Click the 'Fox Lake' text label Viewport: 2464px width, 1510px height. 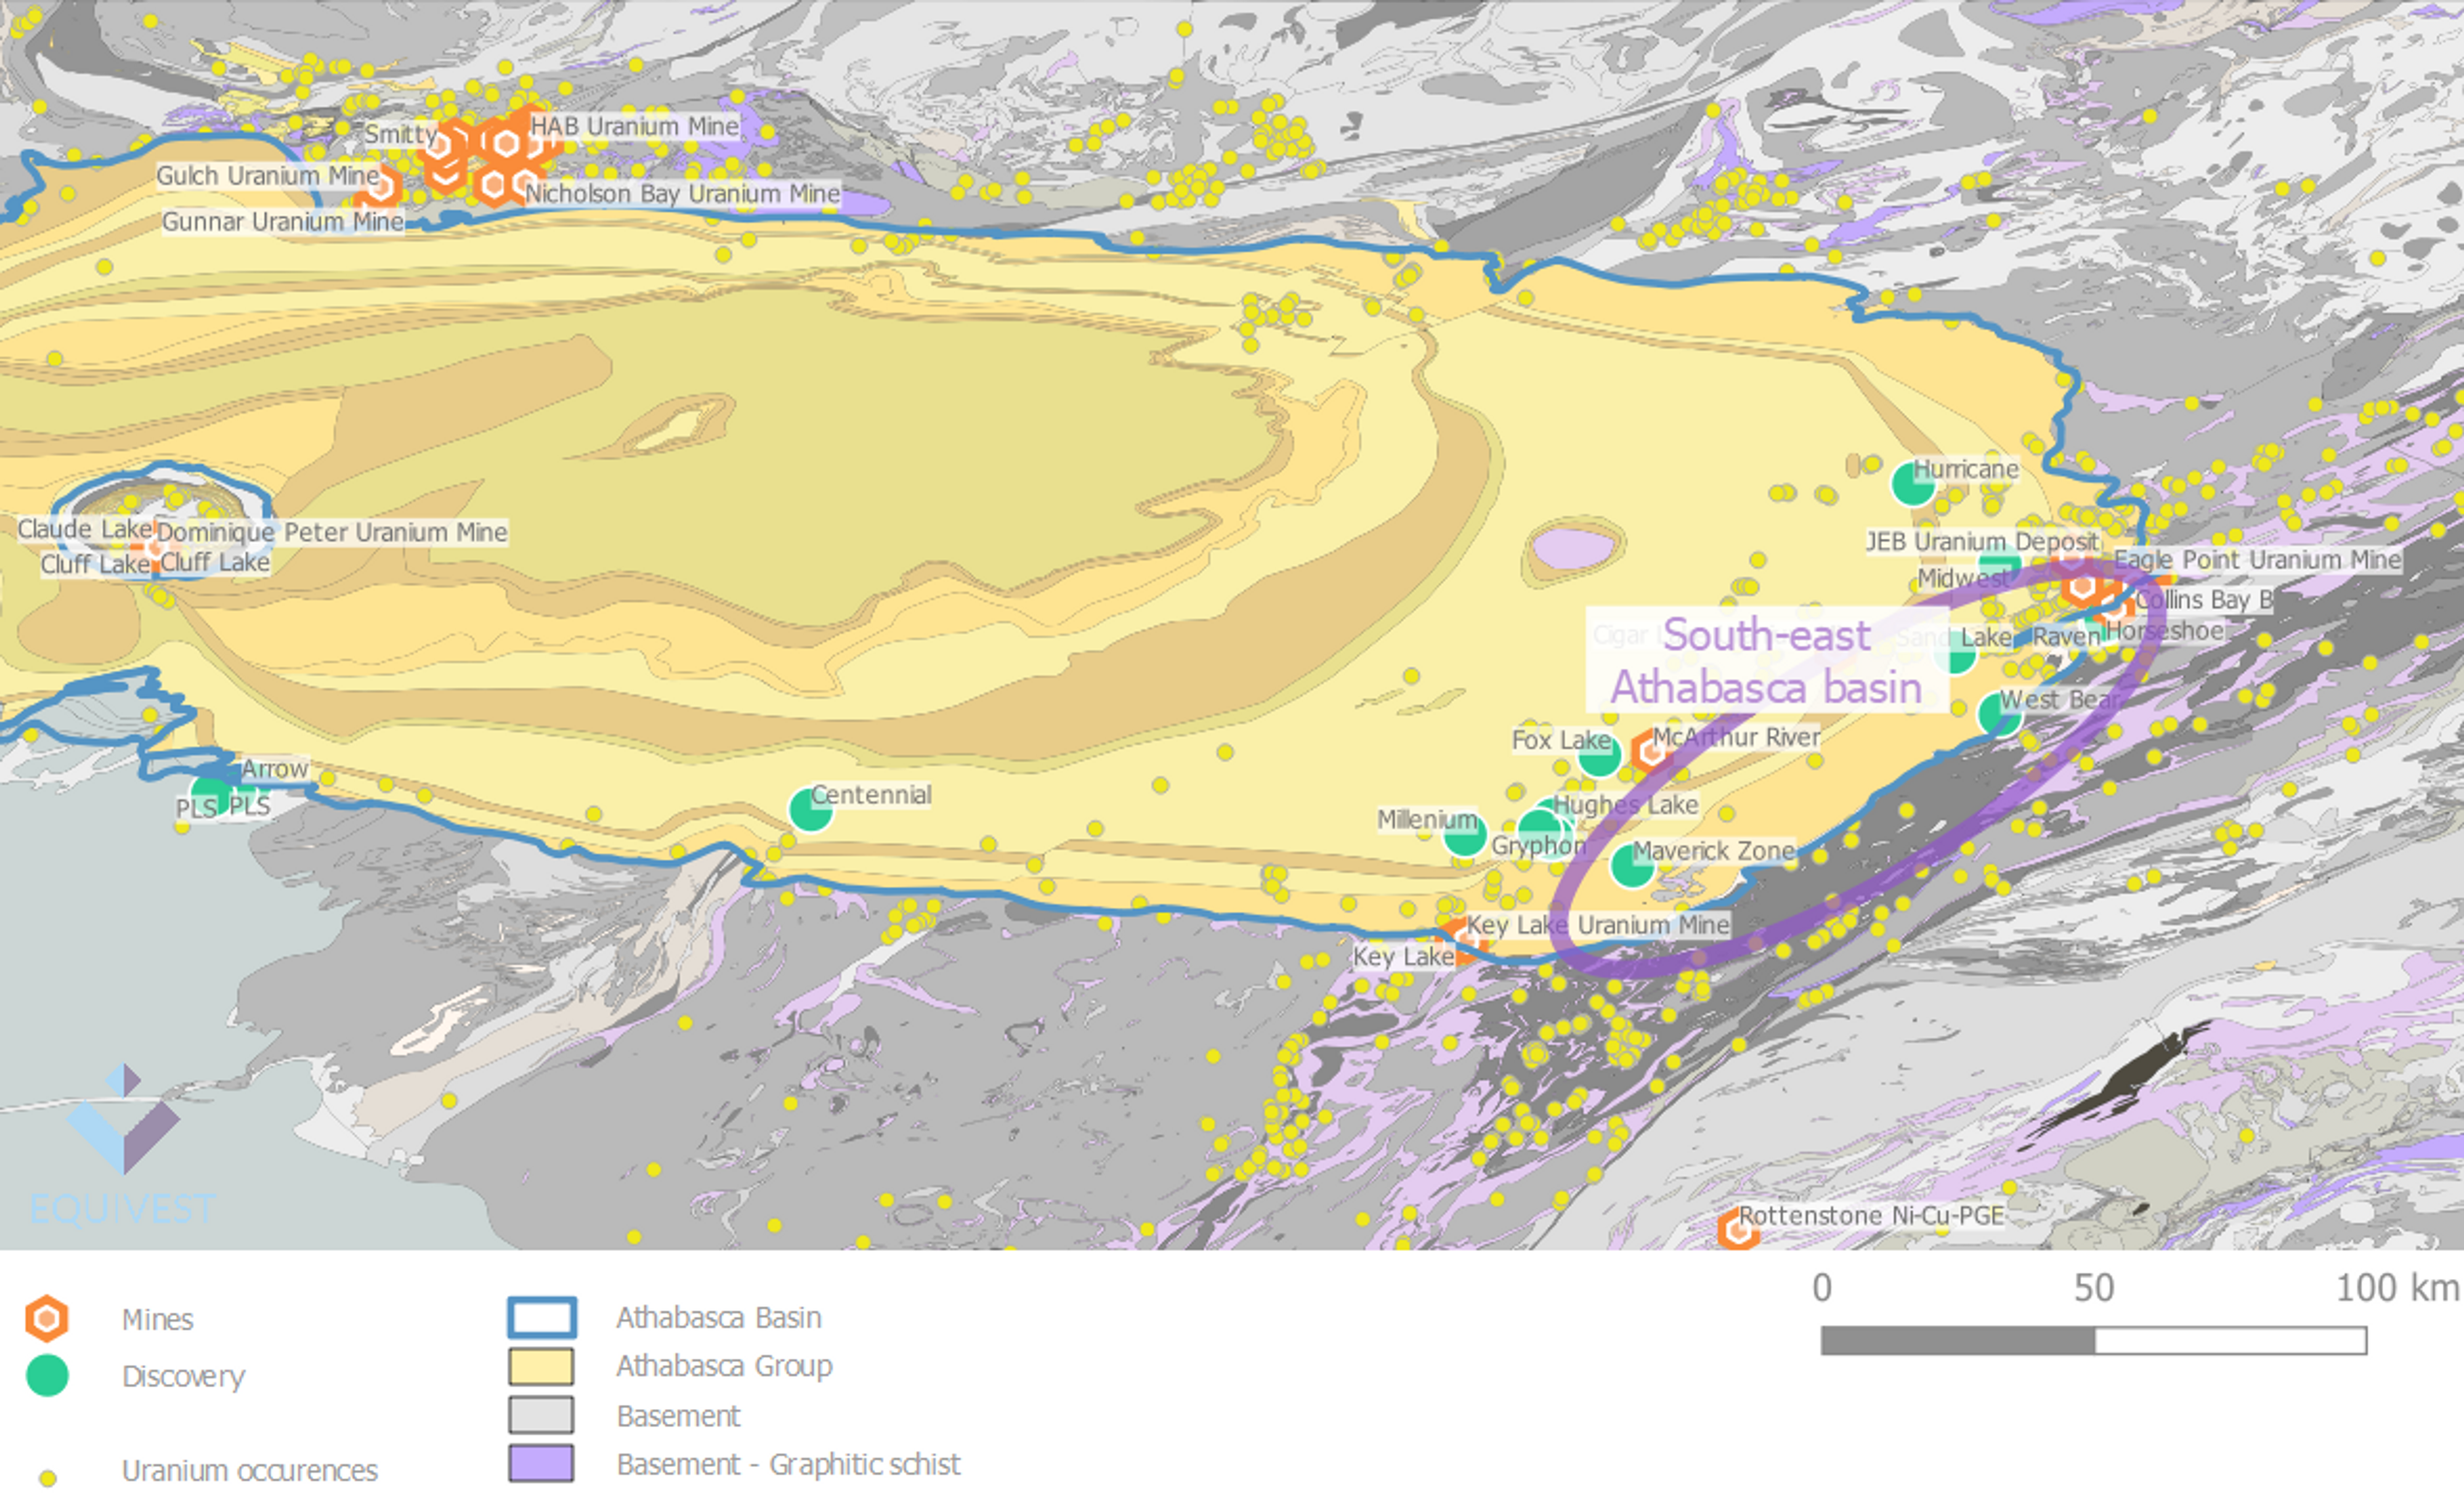1561,741
